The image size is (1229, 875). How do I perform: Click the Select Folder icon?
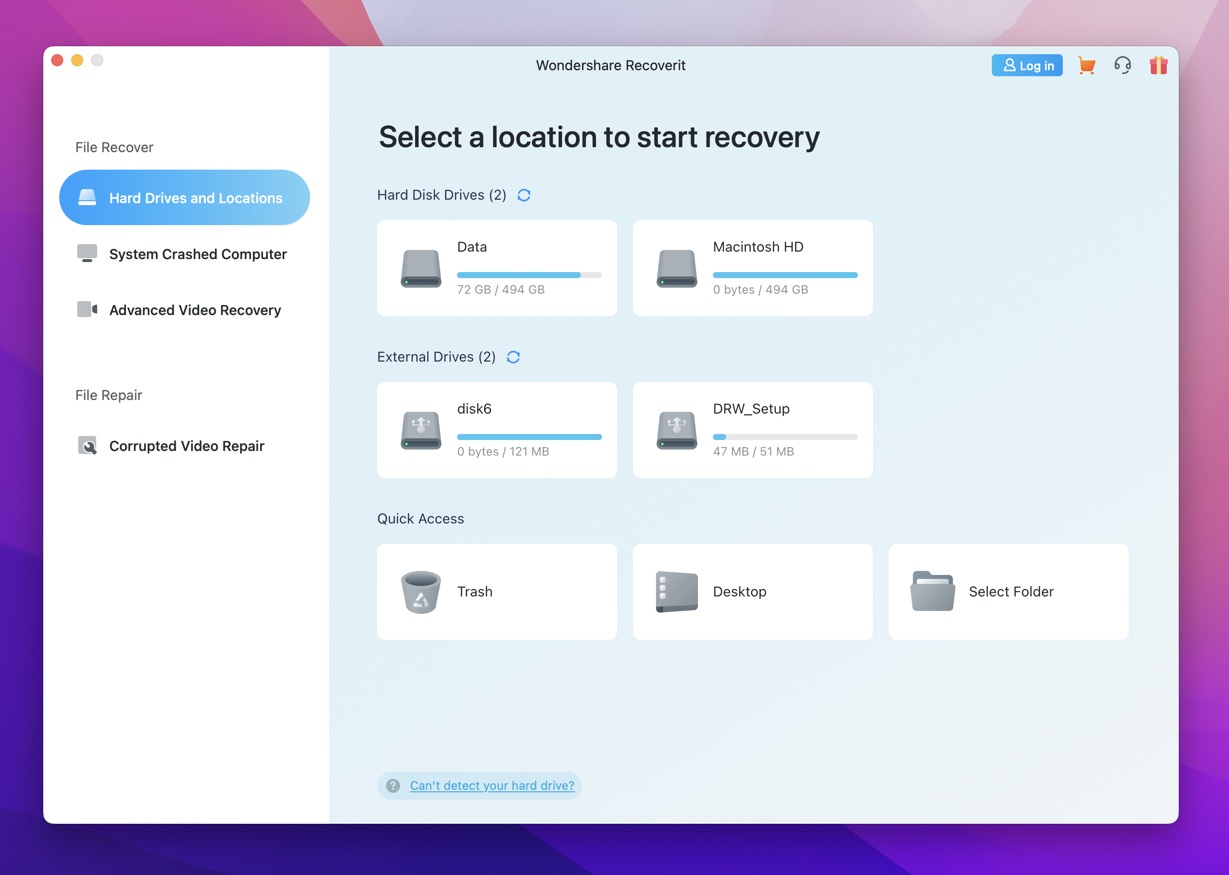click(933, 592)
